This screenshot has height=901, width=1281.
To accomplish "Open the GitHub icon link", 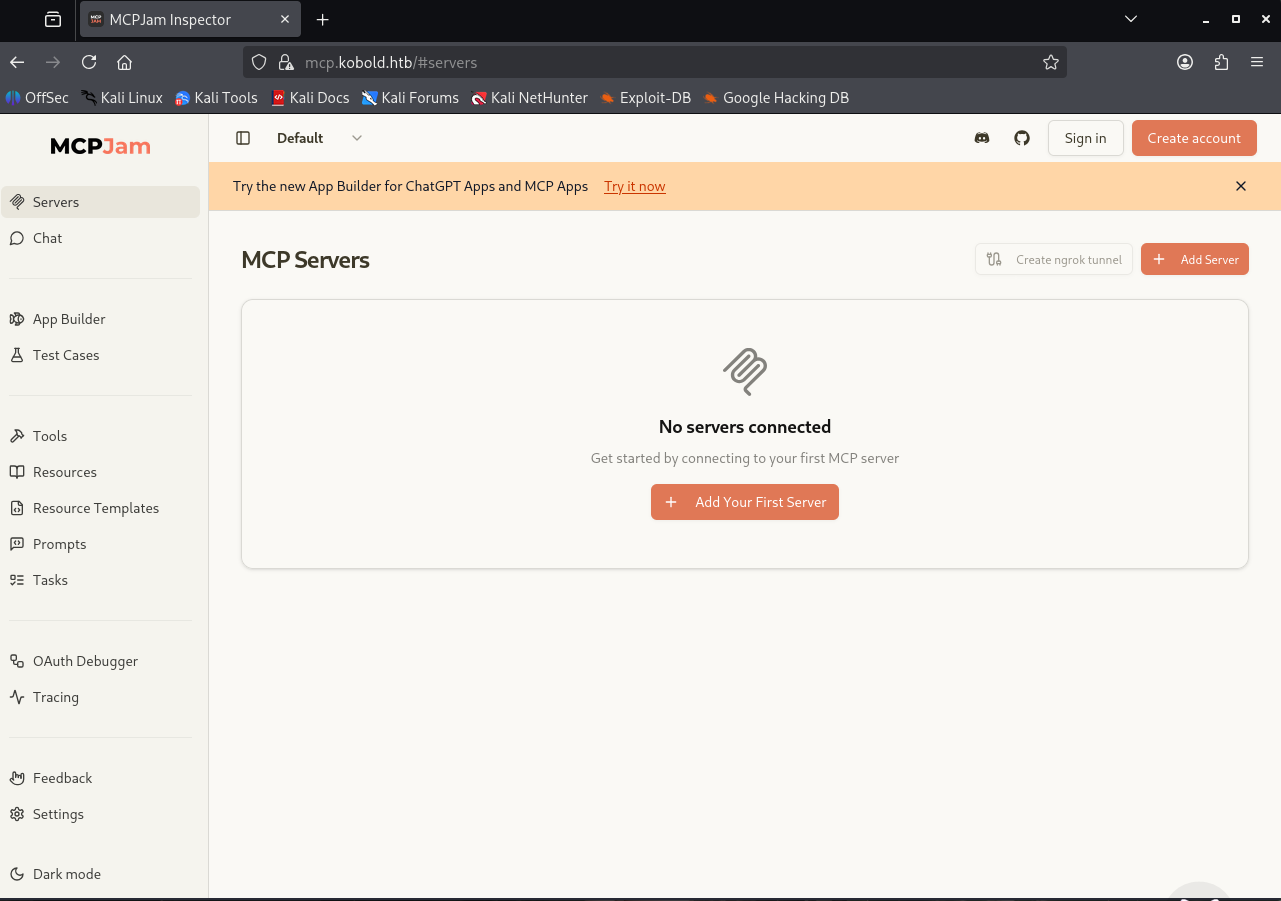I will tap(1022, 138).
